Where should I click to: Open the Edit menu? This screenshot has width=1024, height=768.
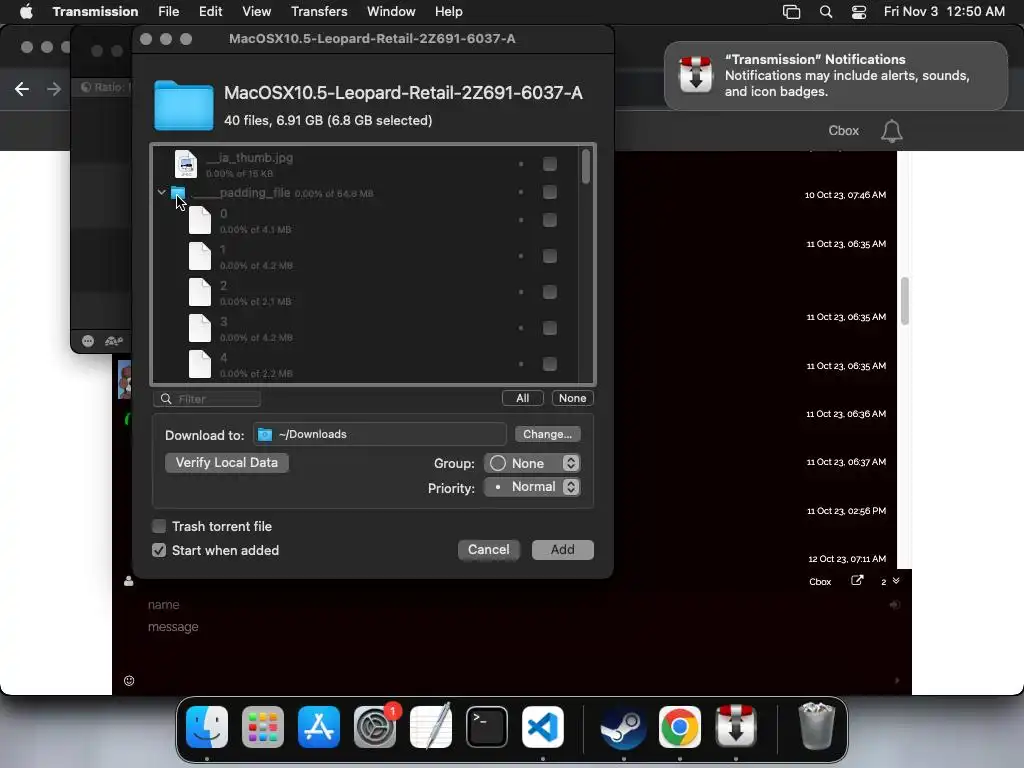210,12
